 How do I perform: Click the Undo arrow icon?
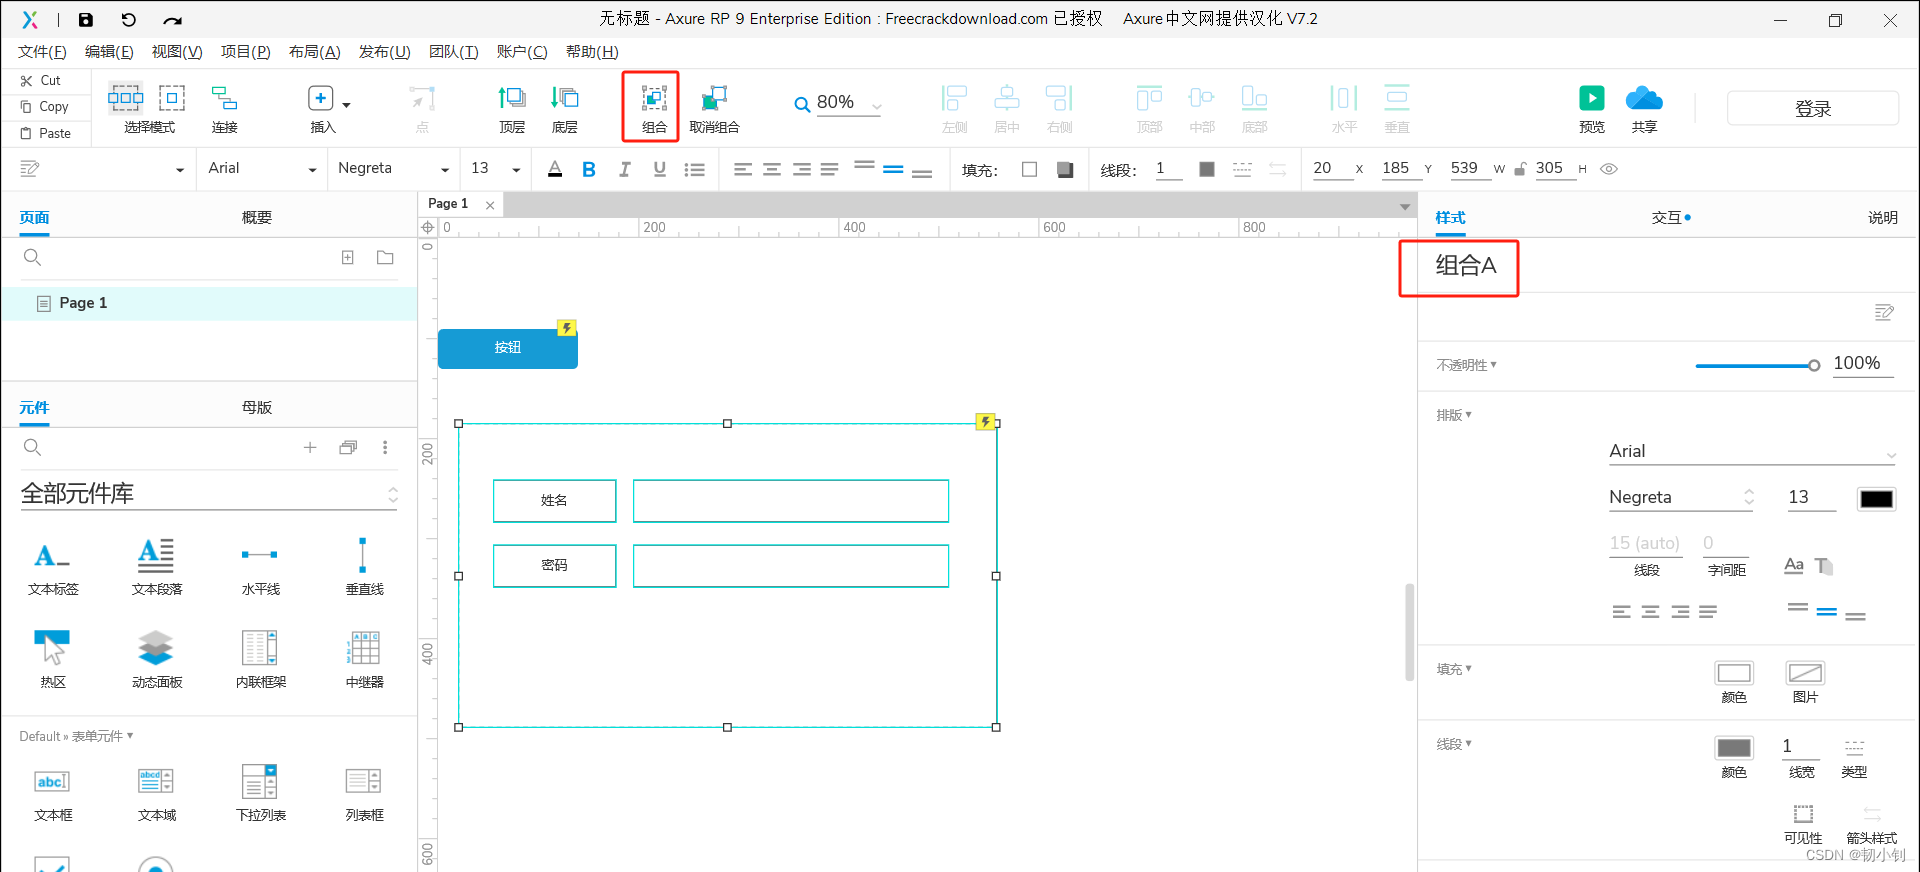tap(129, 19)
